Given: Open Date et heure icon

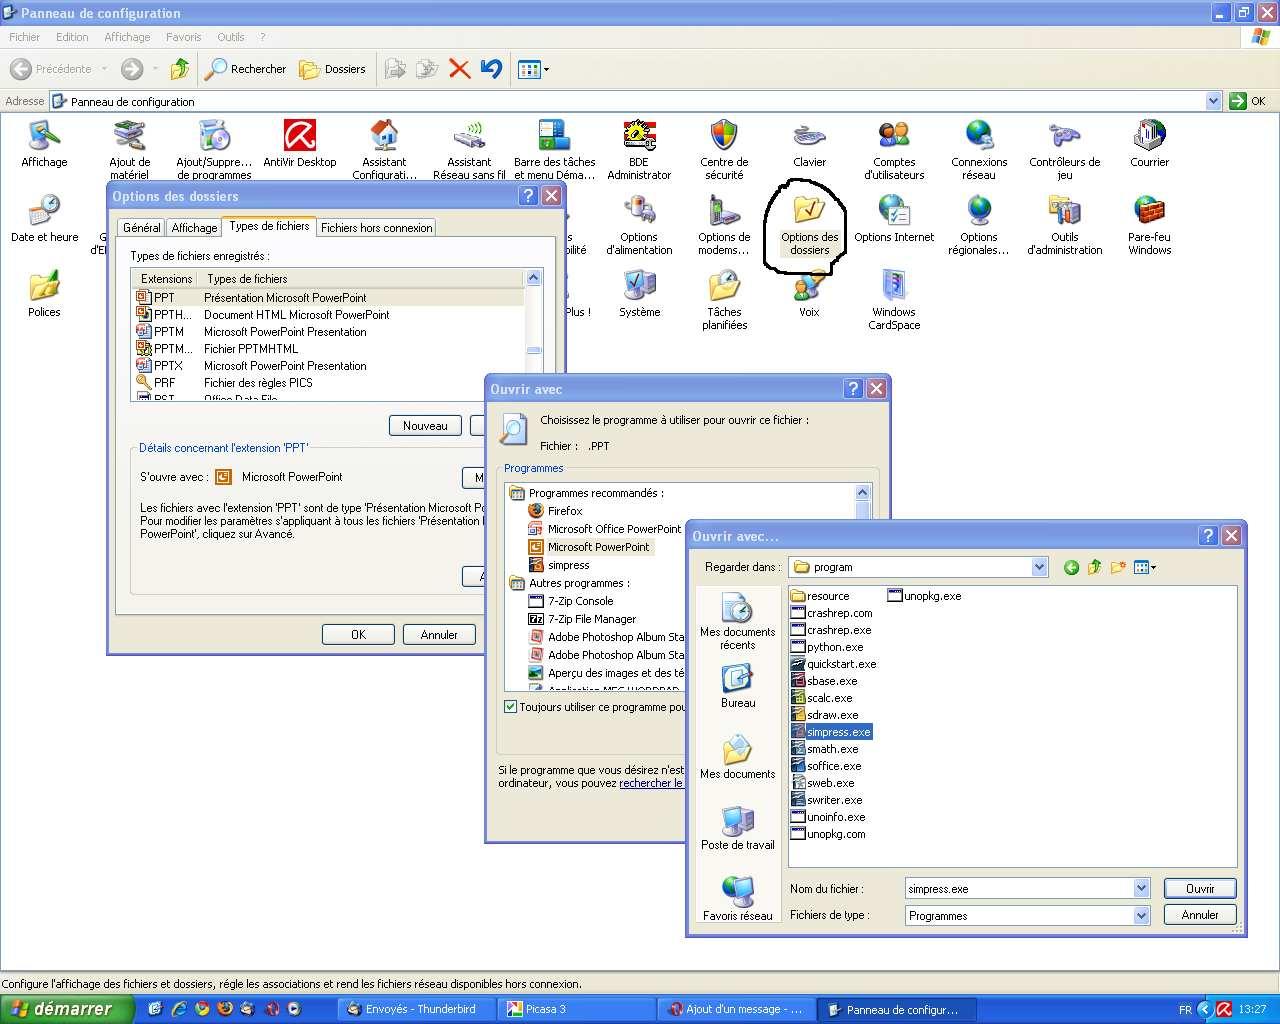Looking at the screenshot, I should click(44, 219).
